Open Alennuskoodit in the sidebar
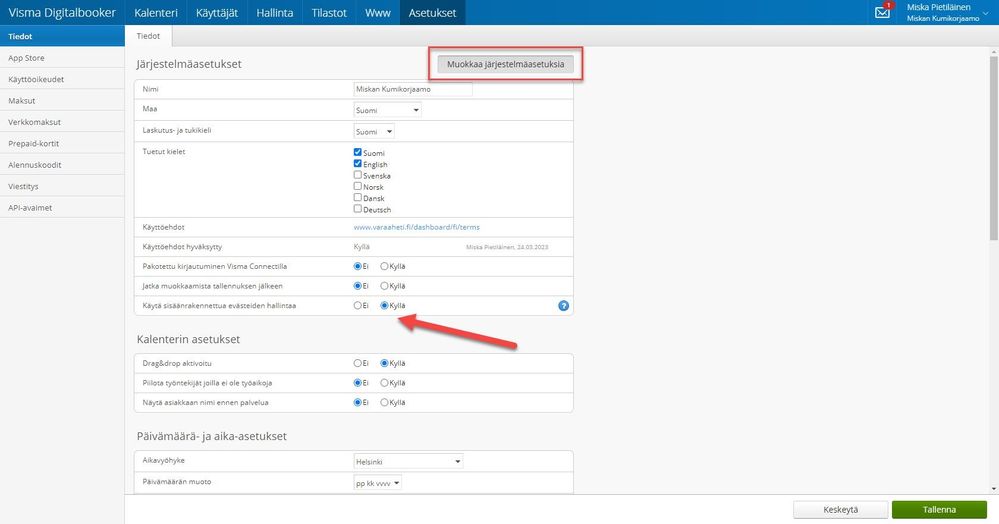This screenshot has height=524, width=999. [62, 164]
